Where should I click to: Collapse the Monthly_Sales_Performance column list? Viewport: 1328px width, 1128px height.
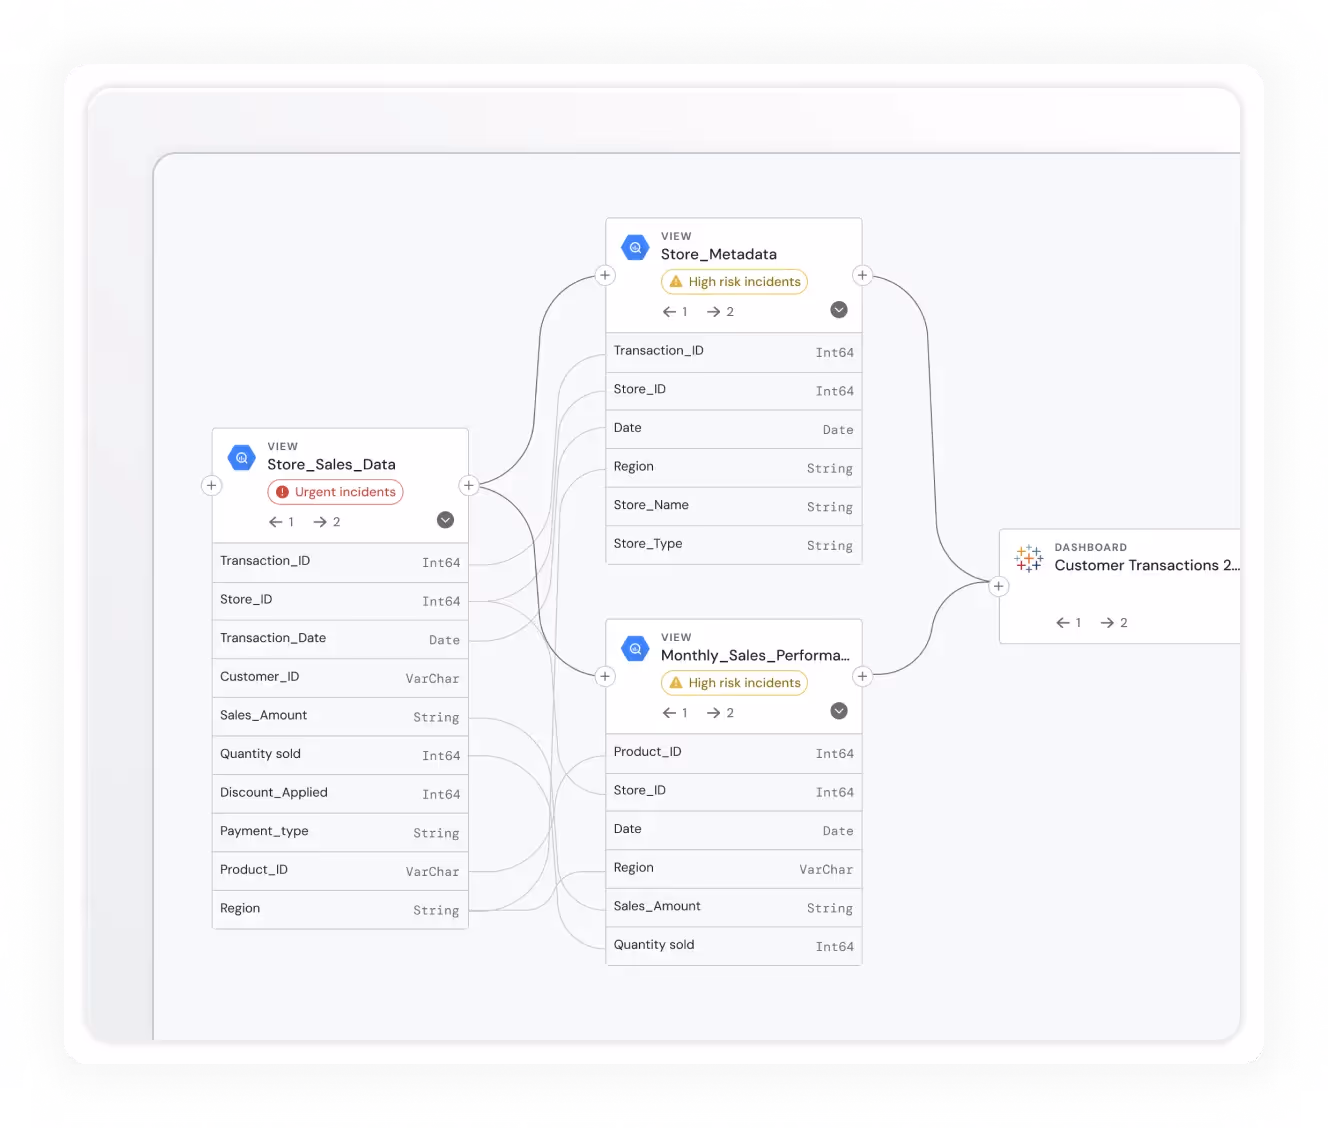839,711
